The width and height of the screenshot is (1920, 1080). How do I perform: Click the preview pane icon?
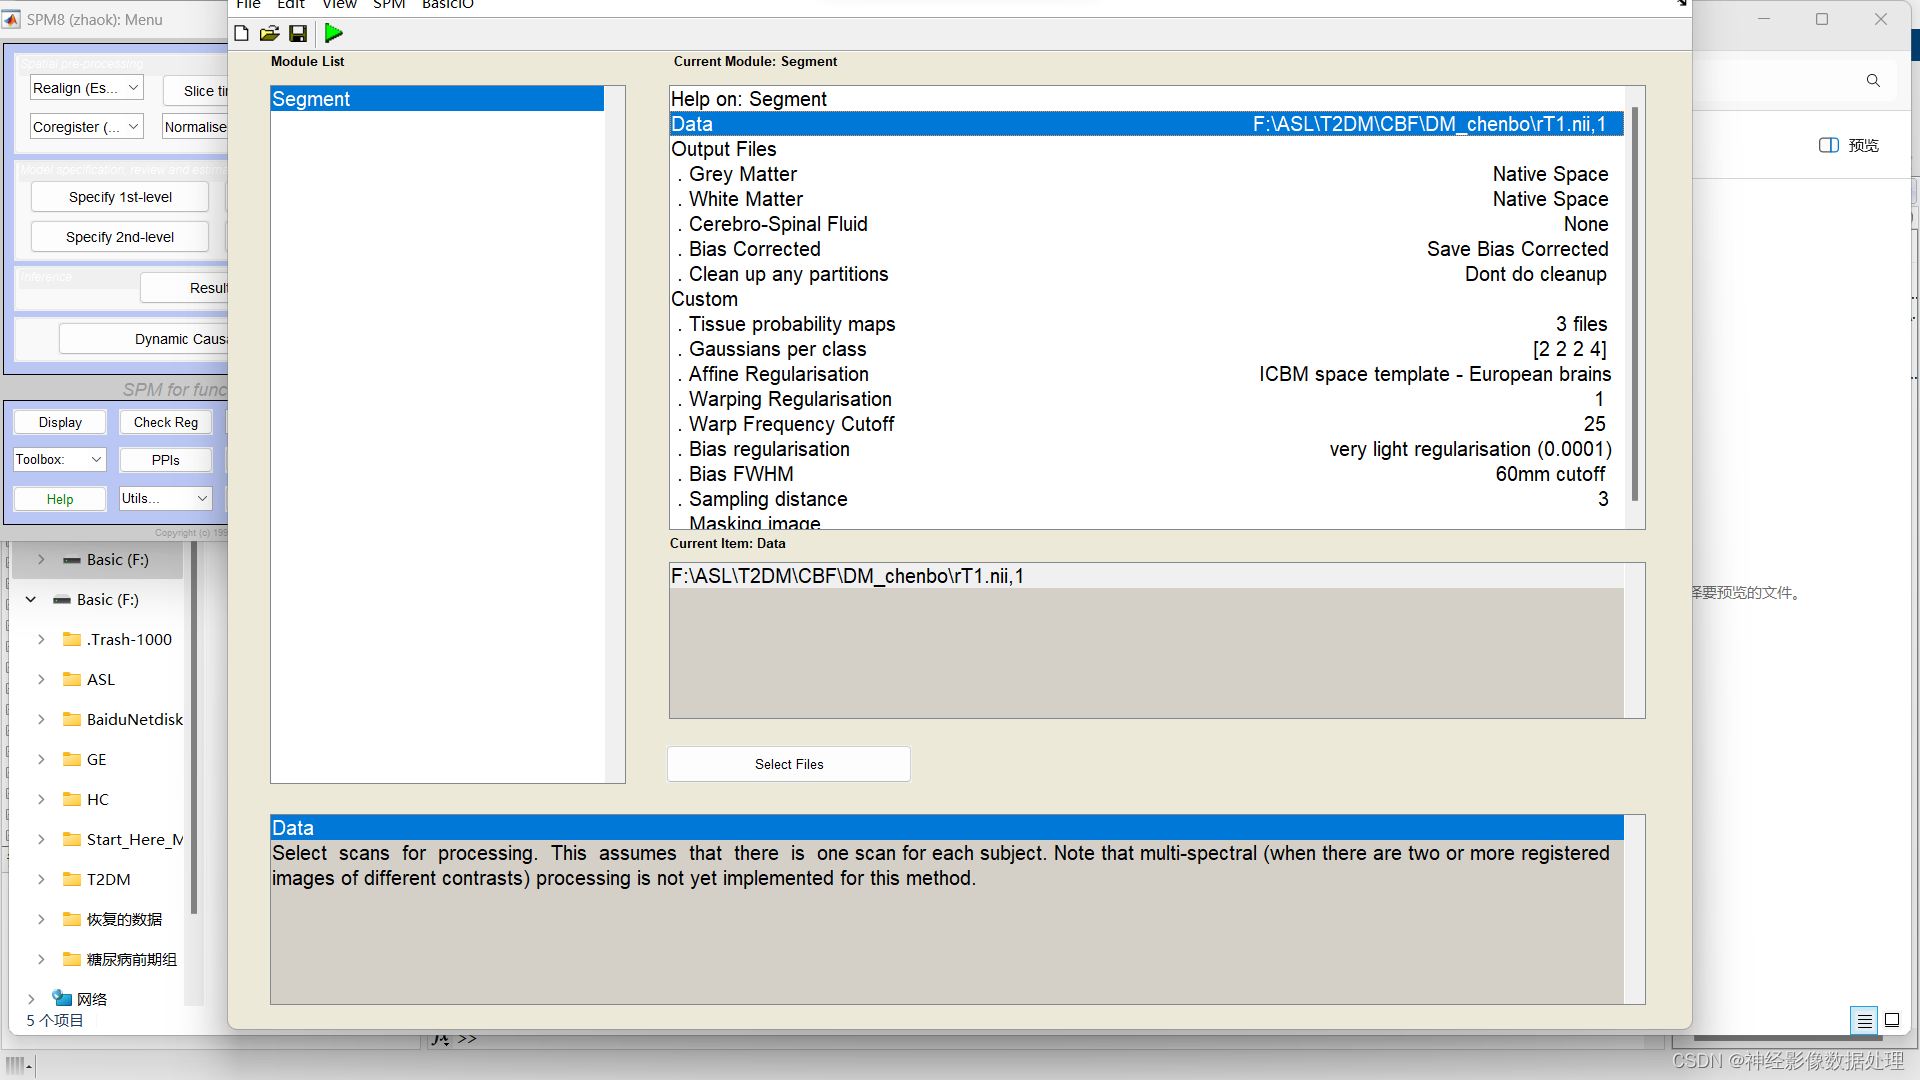(x=1829, y=145)
